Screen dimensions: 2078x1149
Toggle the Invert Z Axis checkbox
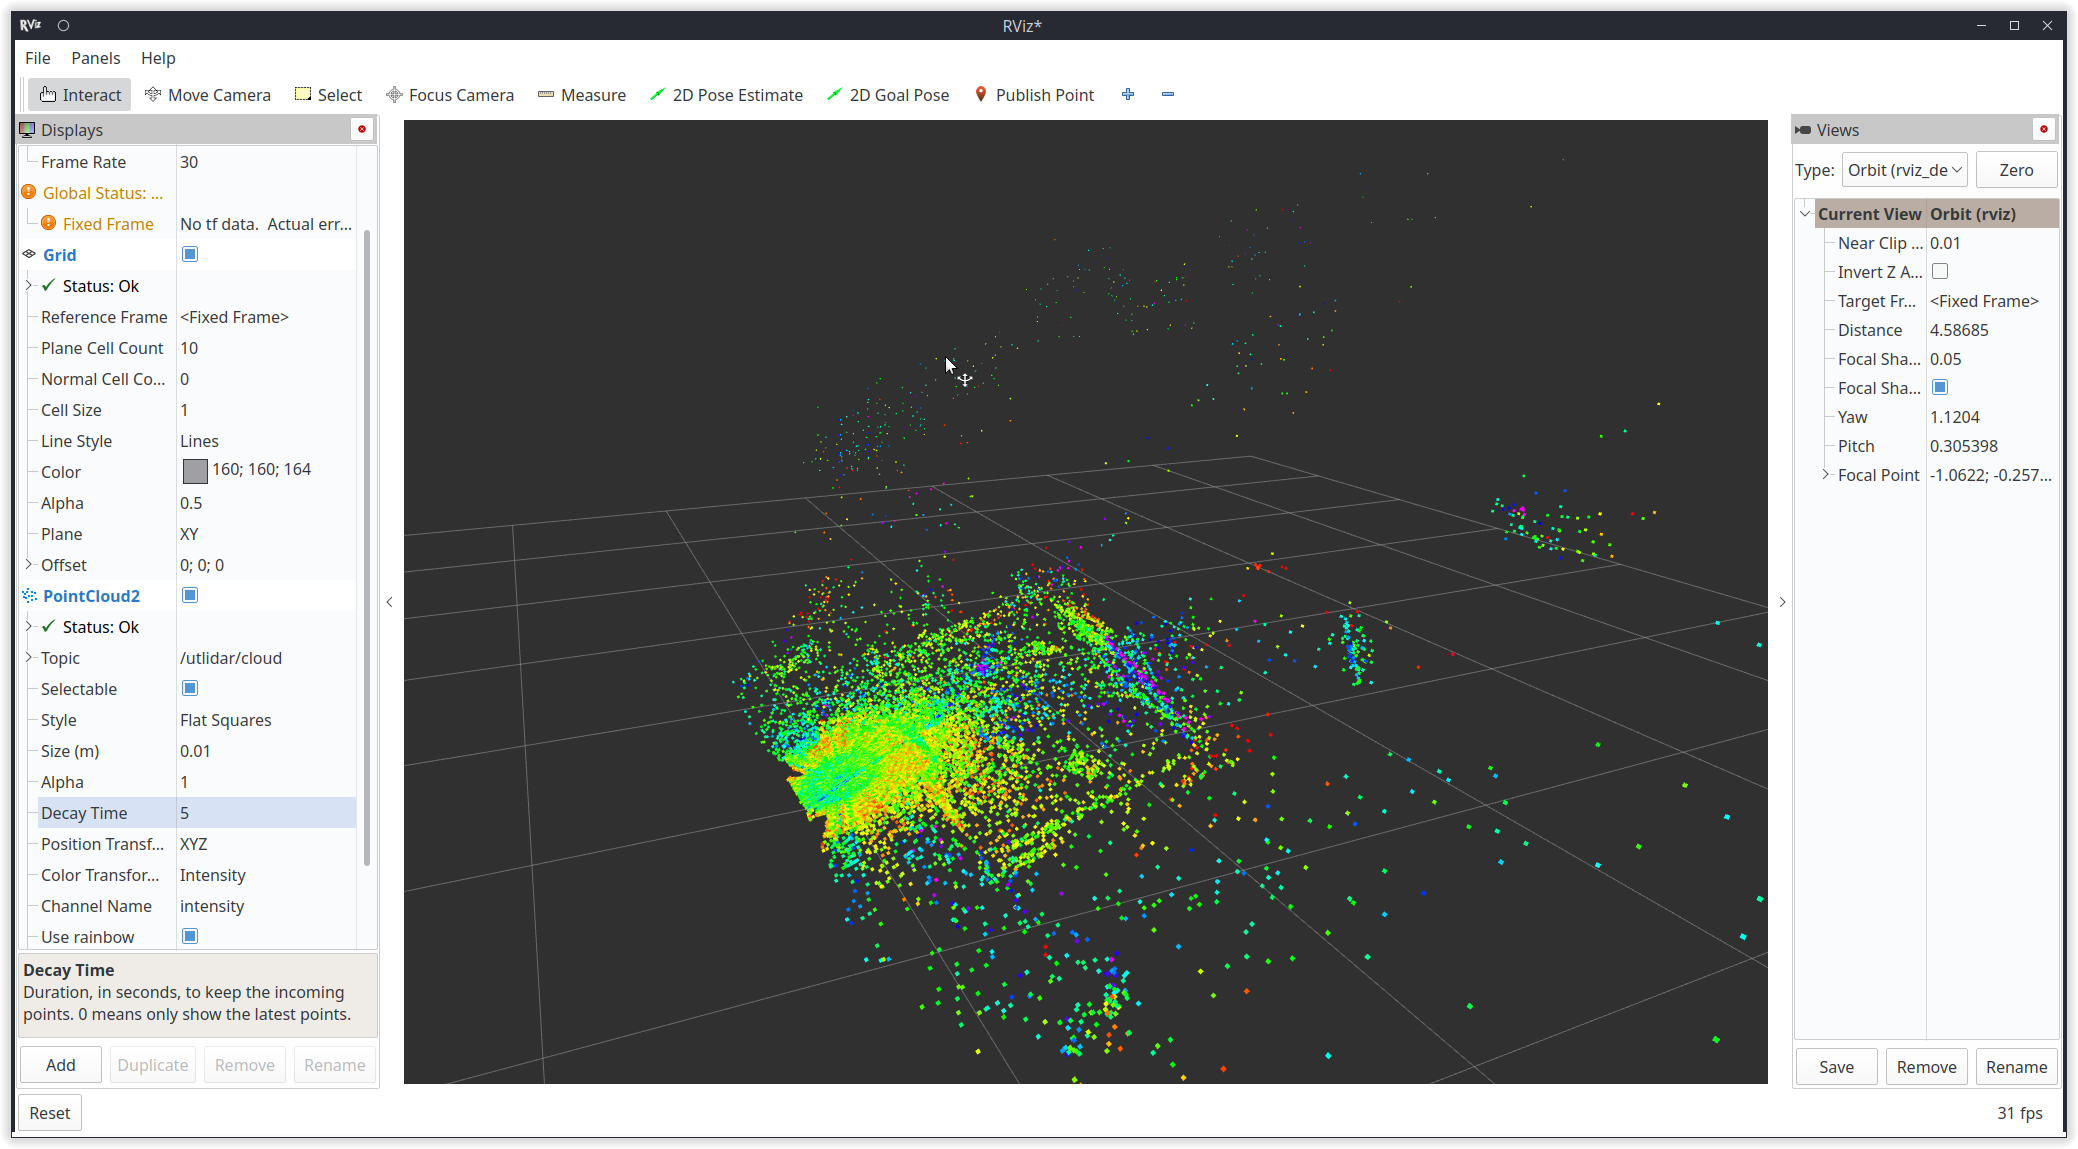[x=1940, y=271]
